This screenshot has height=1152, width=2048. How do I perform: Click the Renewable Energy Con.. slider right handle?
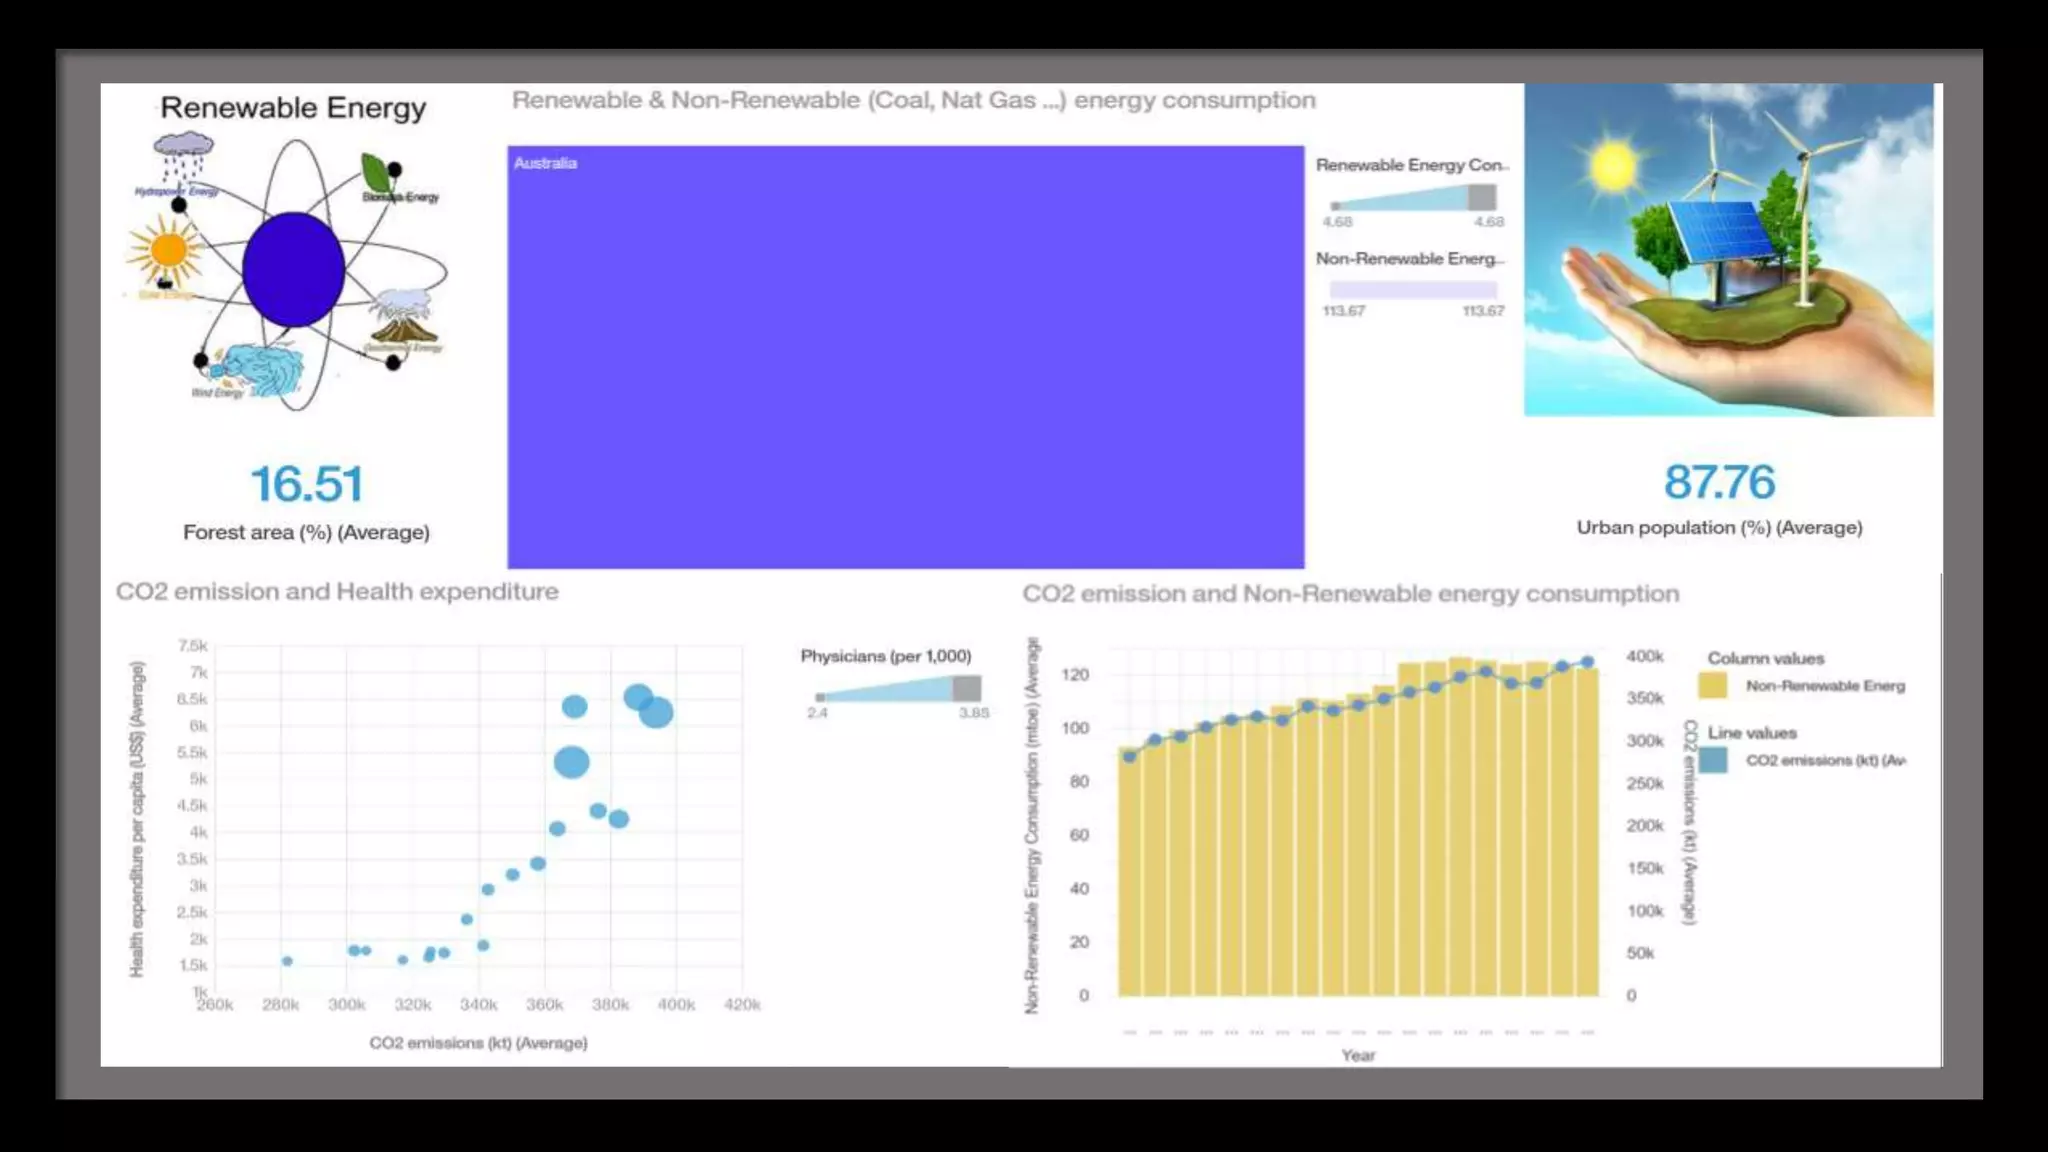tap(1482, 197)
